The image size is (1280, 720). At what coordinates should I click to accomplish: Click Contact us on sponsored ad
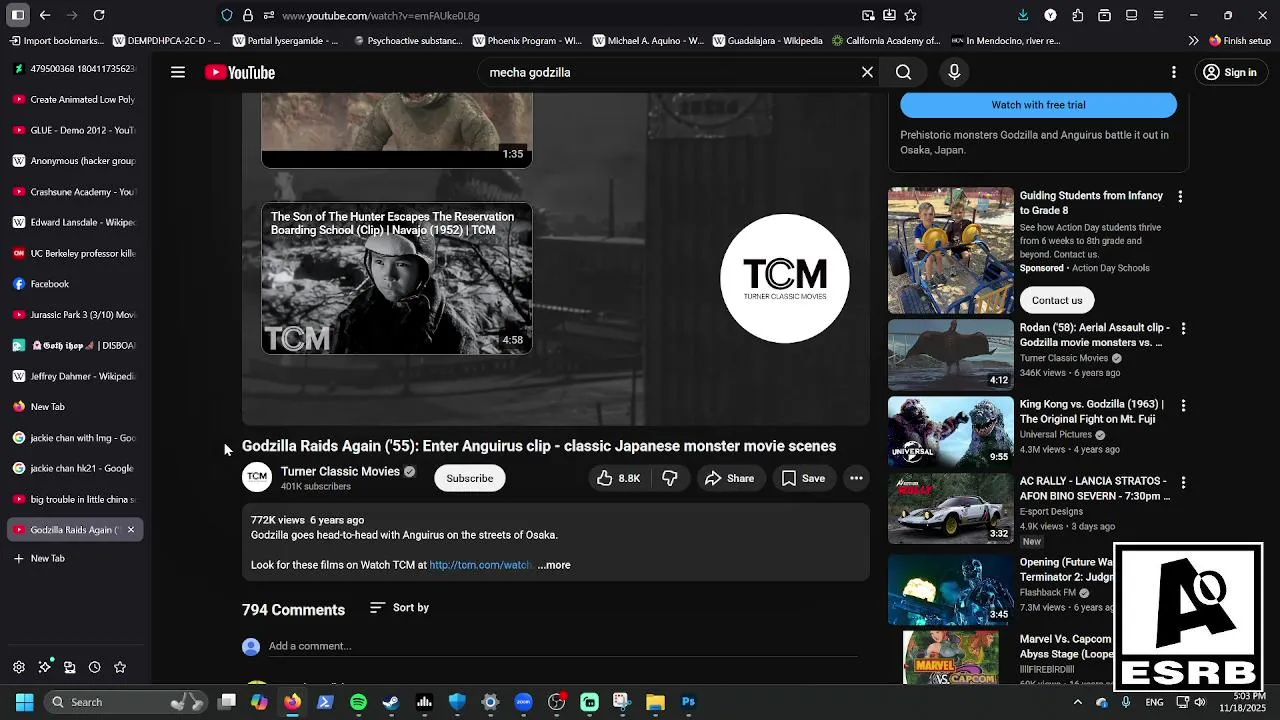pos(1057,300)
